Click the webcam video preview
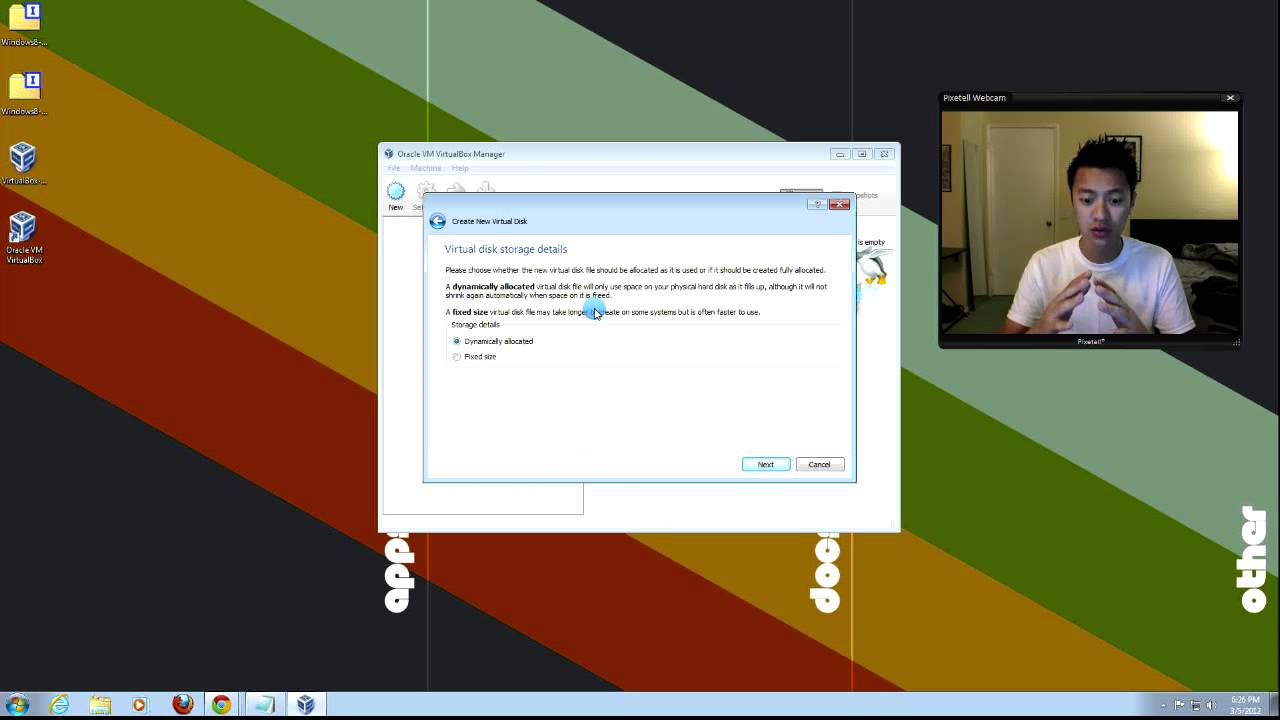1280x720 pixels. pos(1089,222)
